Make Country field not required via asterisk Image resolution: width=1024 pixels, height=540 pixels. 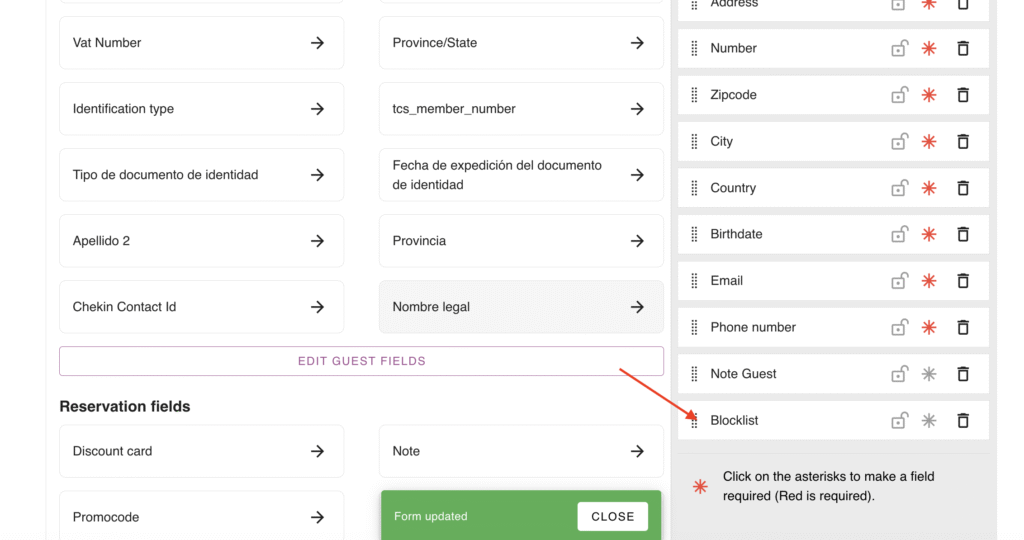tap(929, 188)
